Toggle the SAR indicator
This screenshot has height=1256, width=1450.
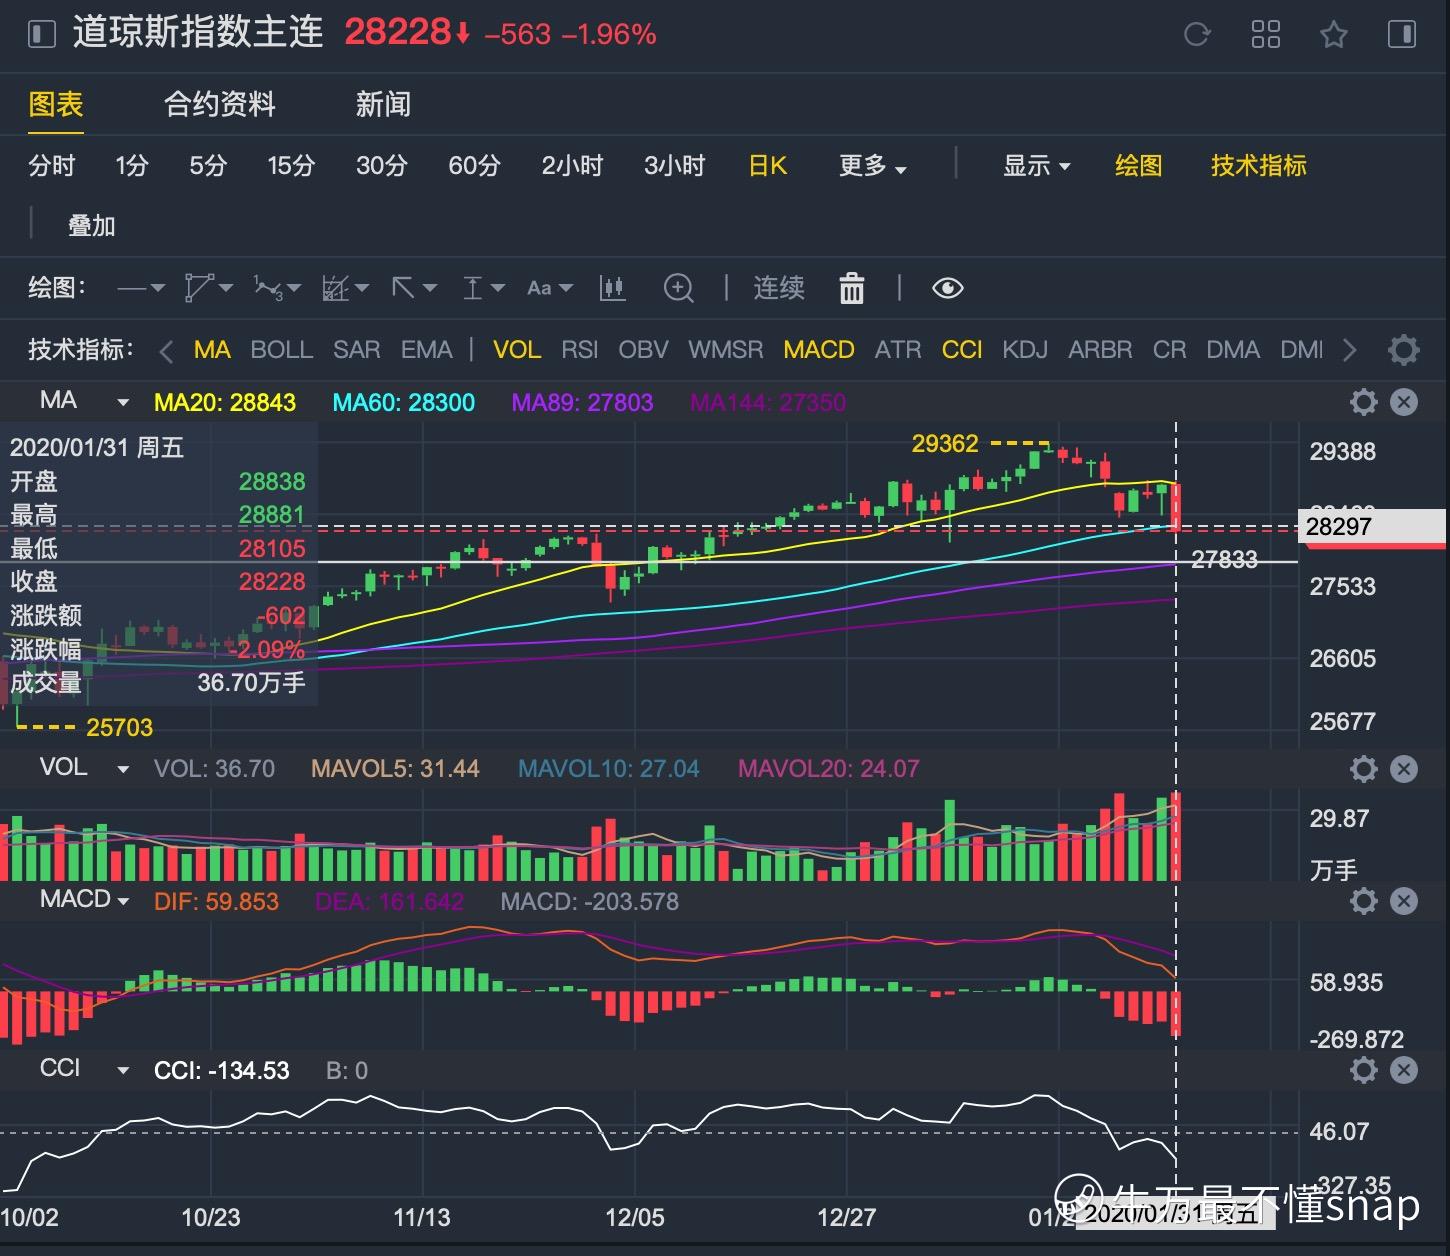click(x=356, y=350)
